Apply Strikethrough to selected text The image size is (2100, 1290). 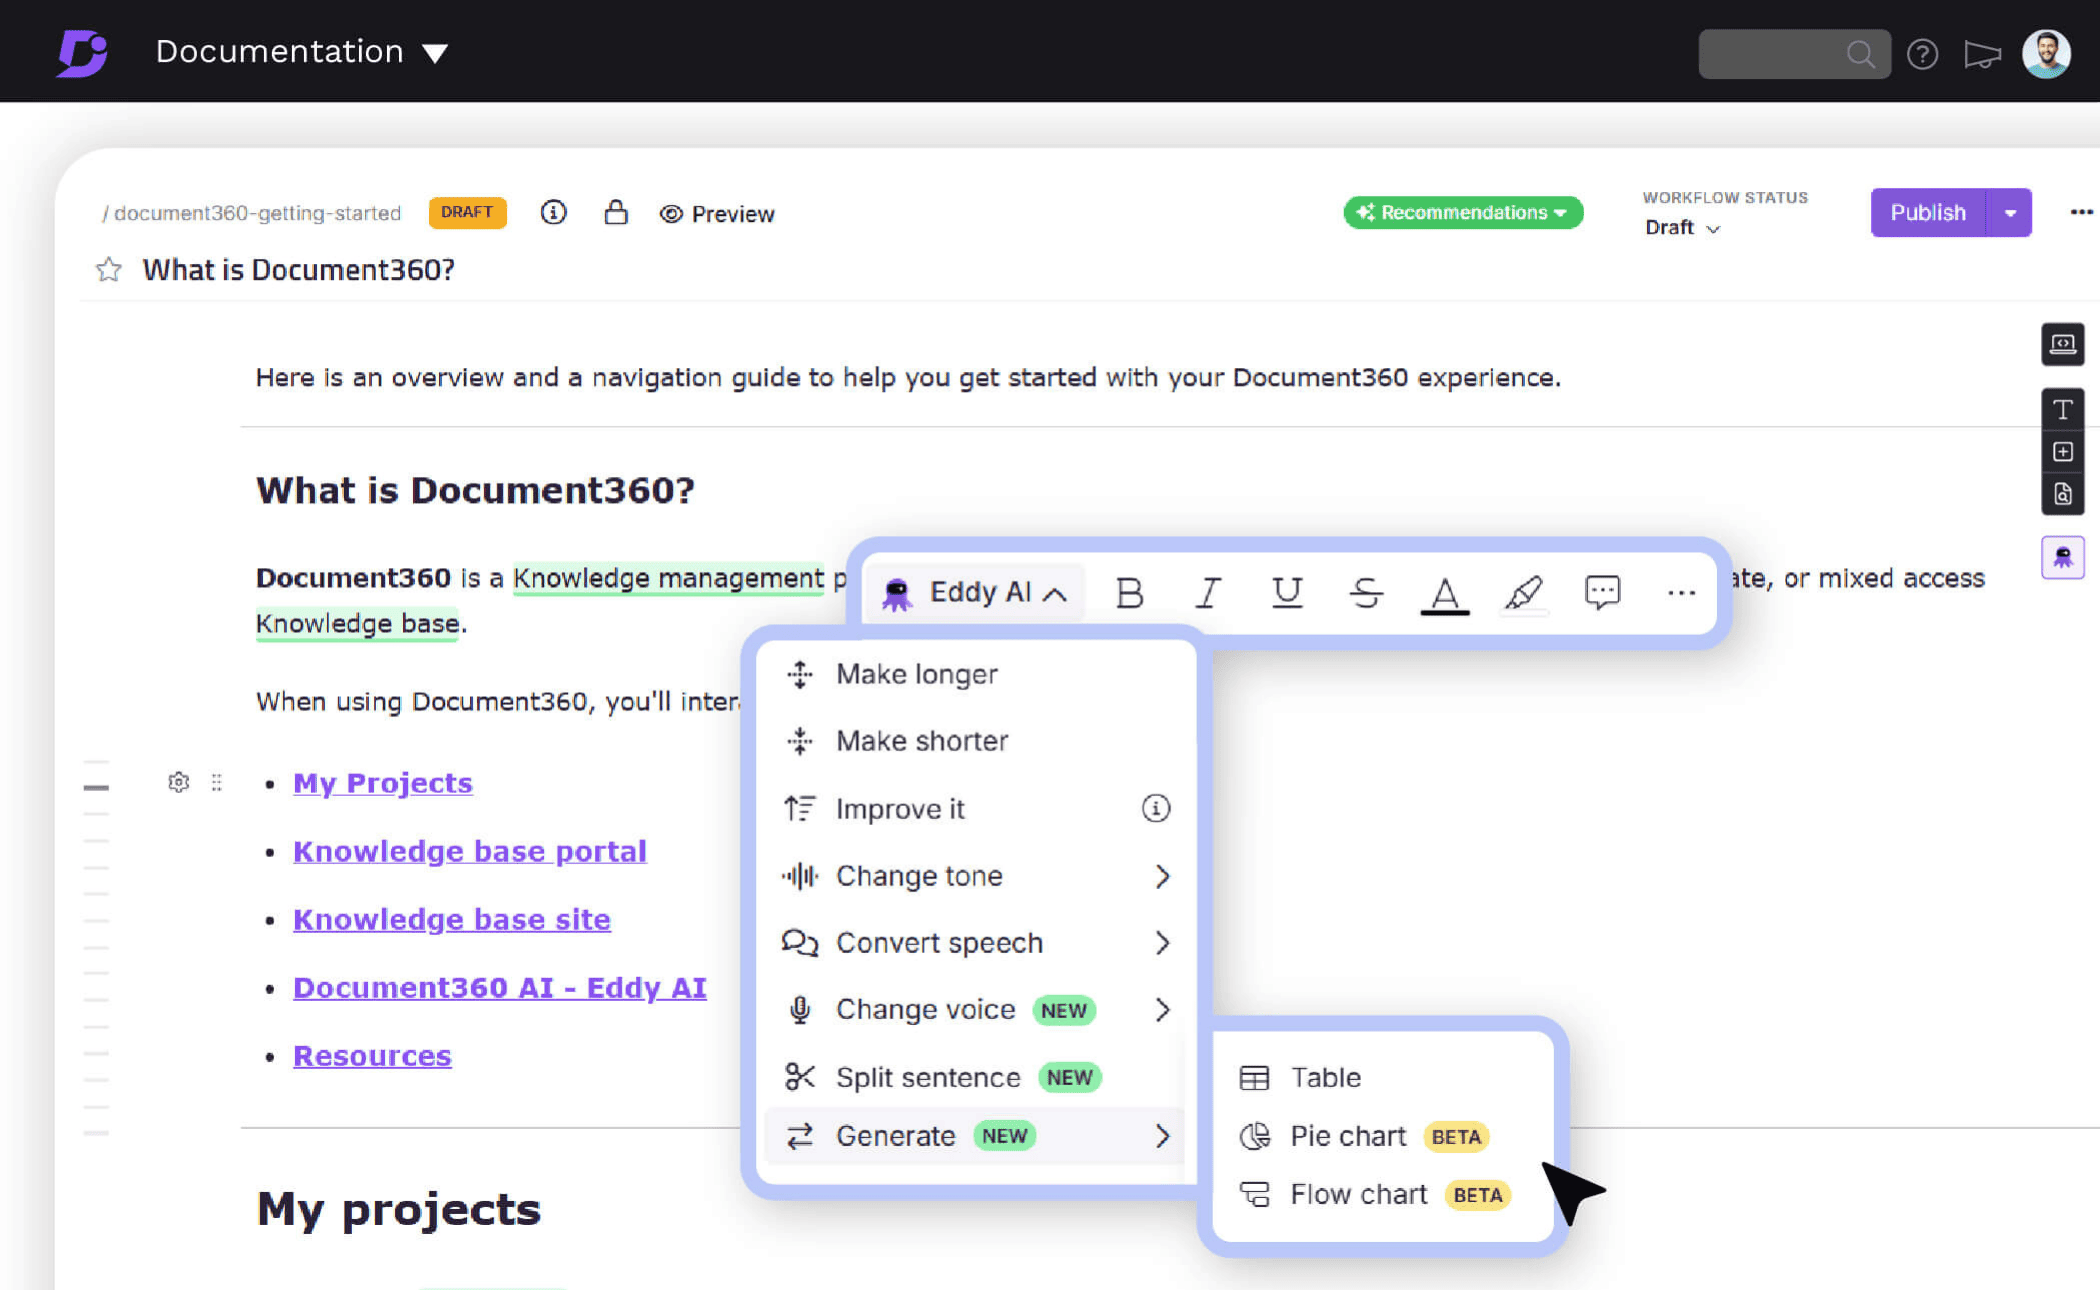coord(1365,593)
